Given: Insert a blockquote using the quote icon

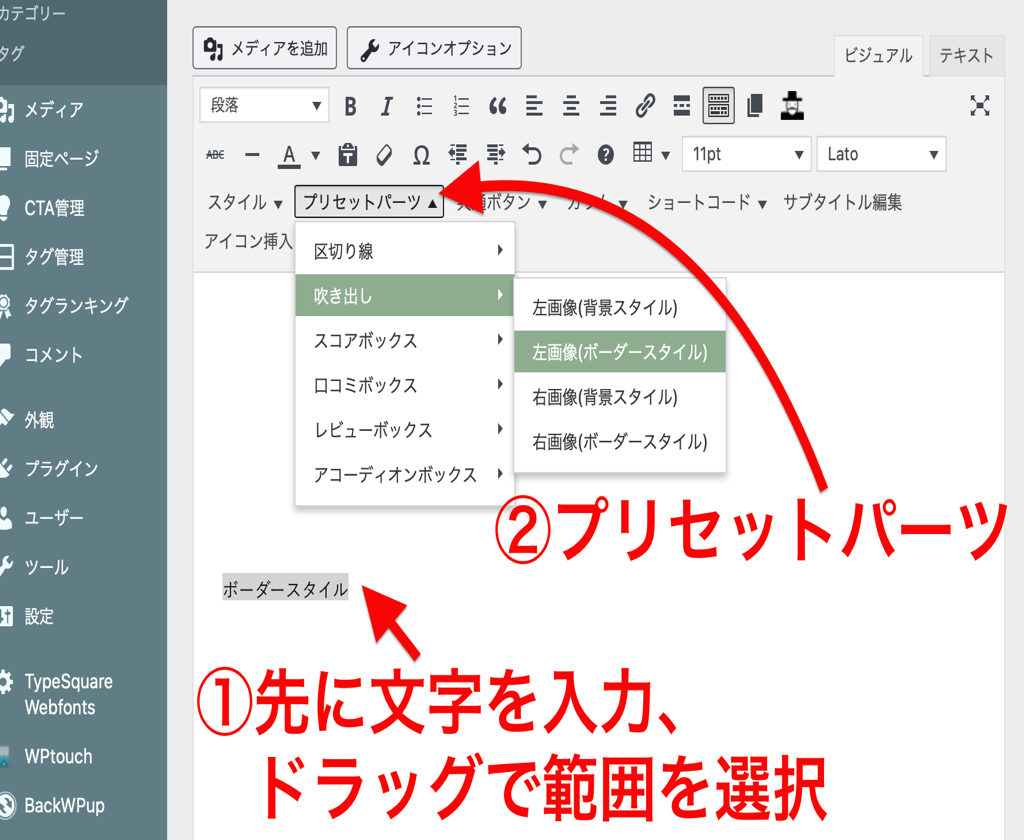Looking at the screenshot, I should click(x=497, y=106).
